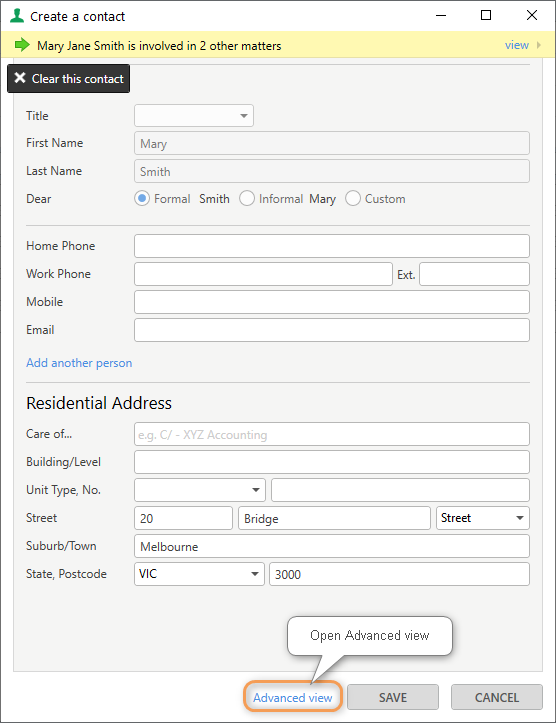
Task: Maximize the Create a contact window
Action: click(486, 15)
